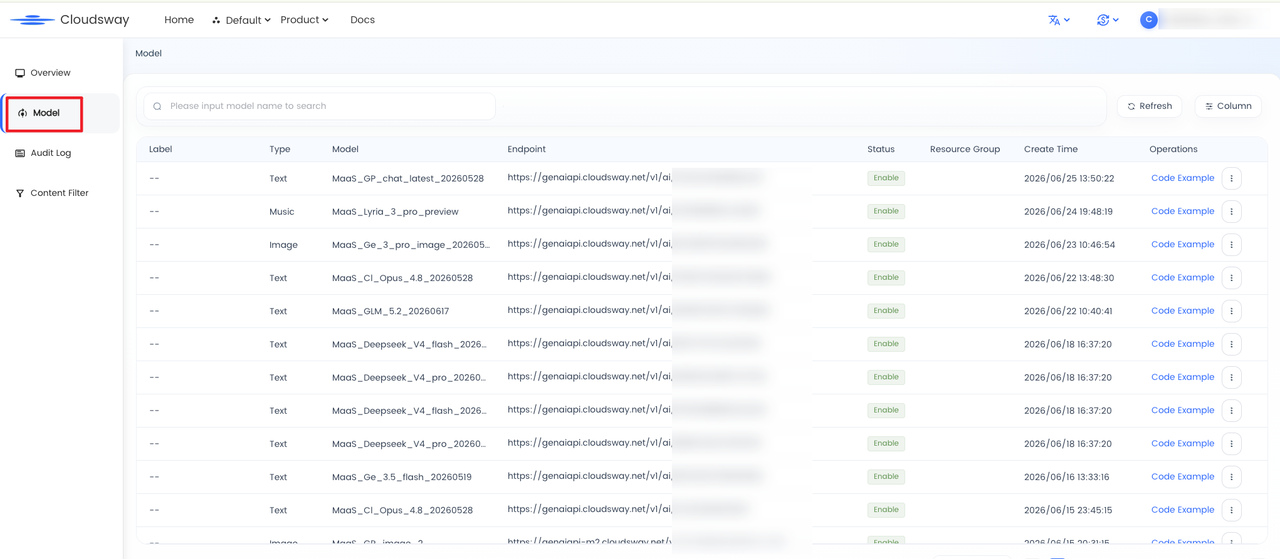The image size is (1280, 559).
Task: Open more options for MaaS_Ge_3.5_flash_20260519 row
Action: [1231, 477]
